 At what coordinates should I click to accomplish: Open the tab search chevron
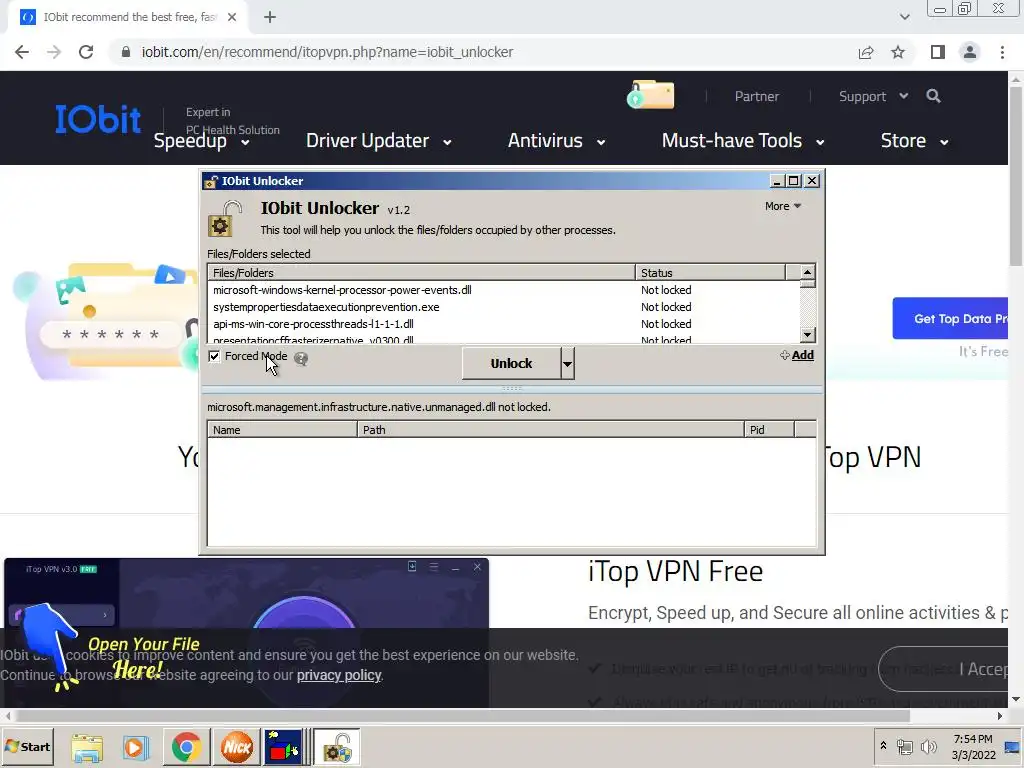click(904, 17)
